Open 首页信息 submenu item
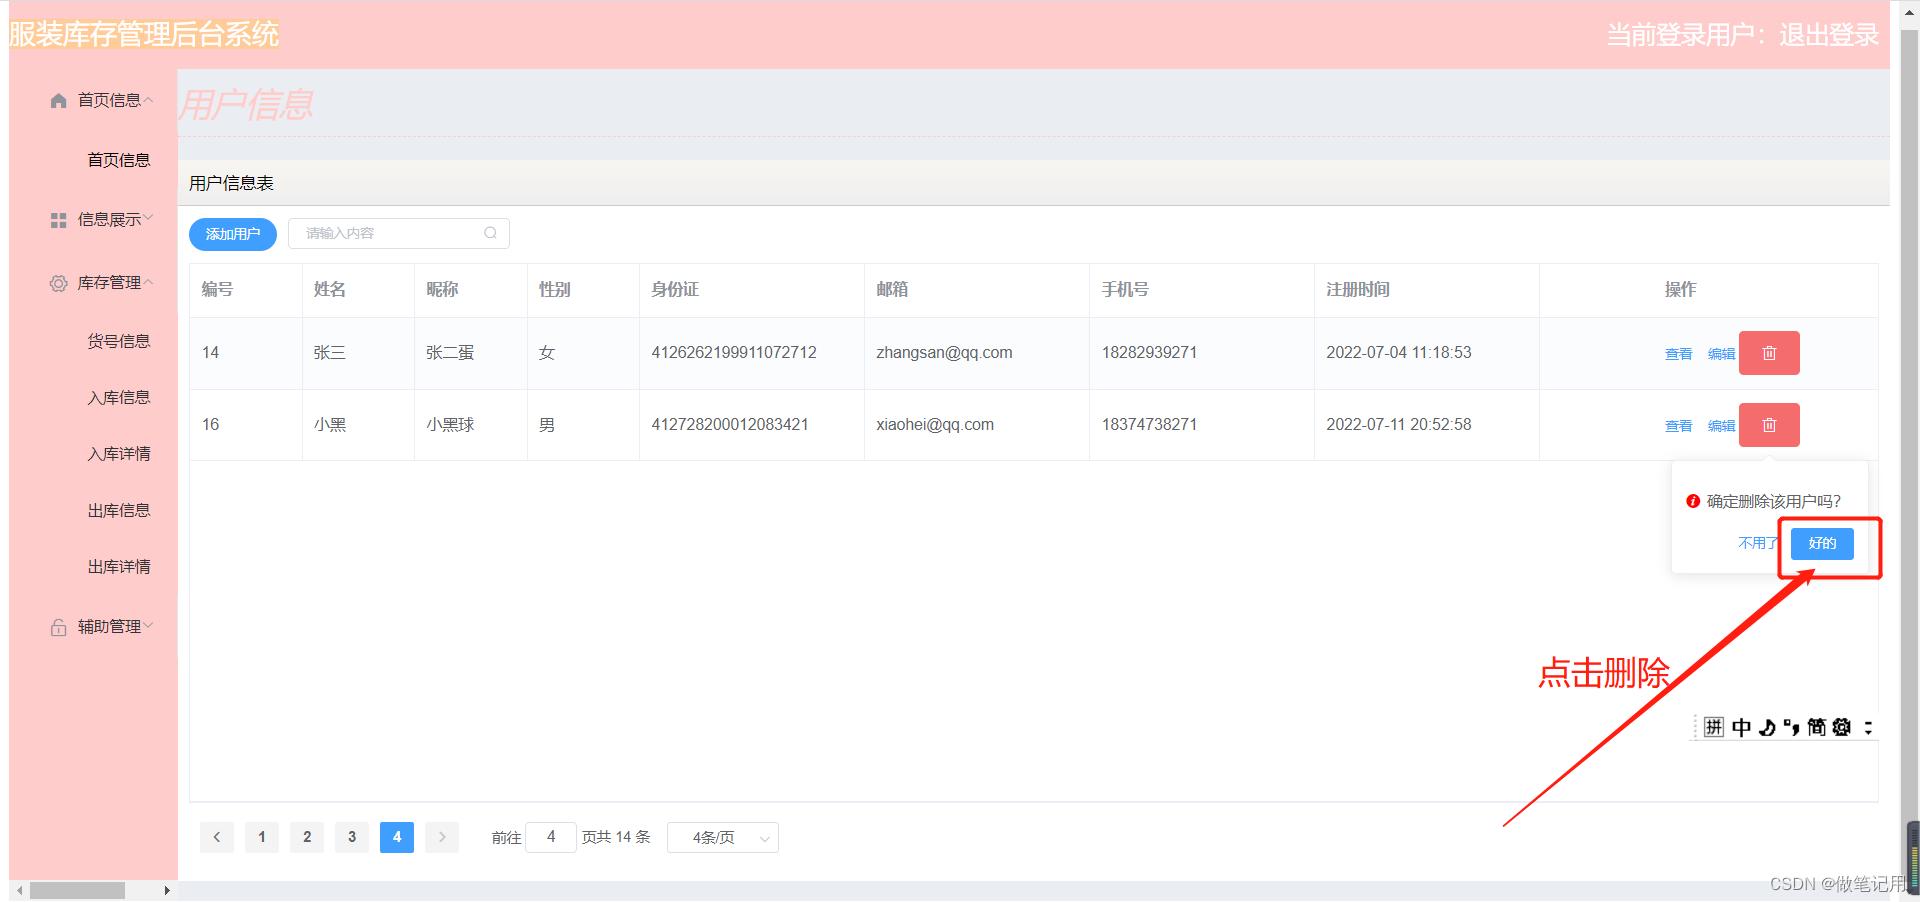 [118, 160]
